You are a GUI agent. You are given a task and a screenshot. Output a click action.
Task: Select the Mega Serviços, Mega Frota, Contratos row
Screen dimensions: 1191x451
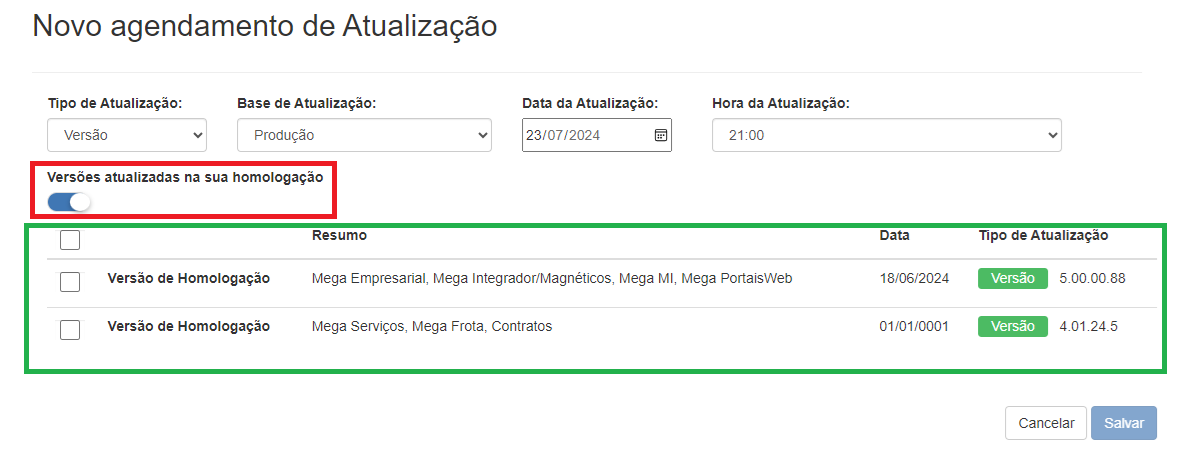pyautogui.click(x=431, y=326)
